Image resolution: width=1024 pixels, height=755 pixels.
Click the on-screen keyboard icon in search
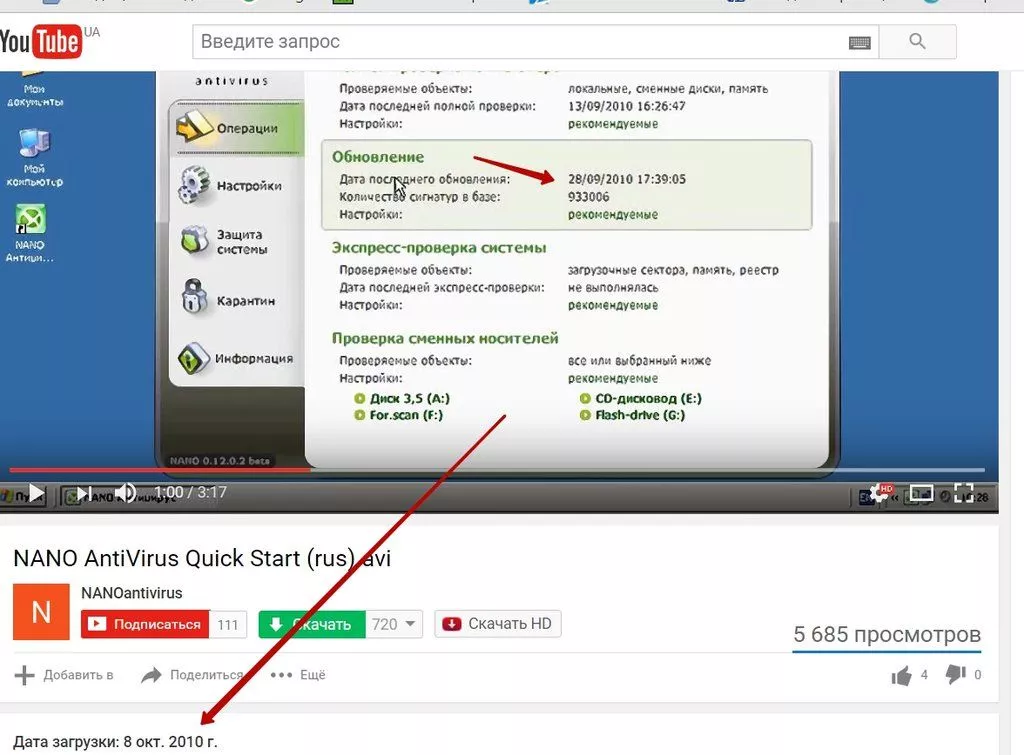(859, 42)
